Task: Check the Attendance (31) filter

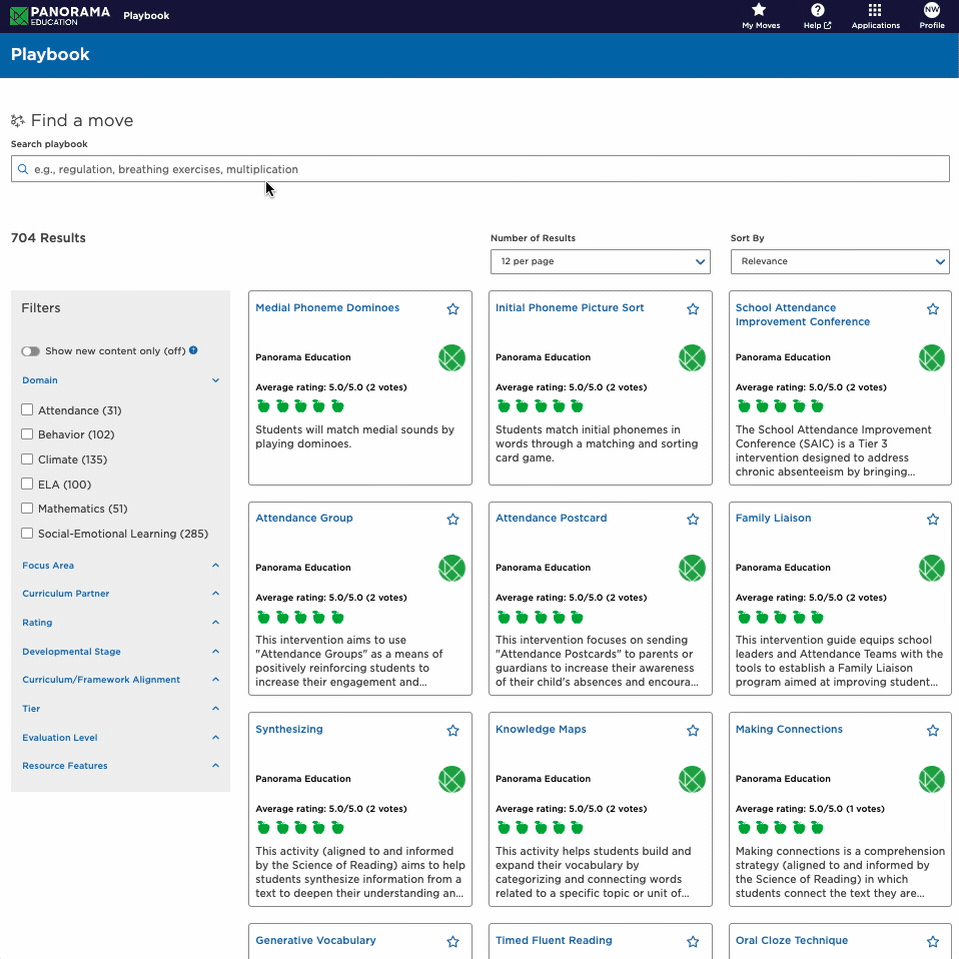Action: [27, 410]
